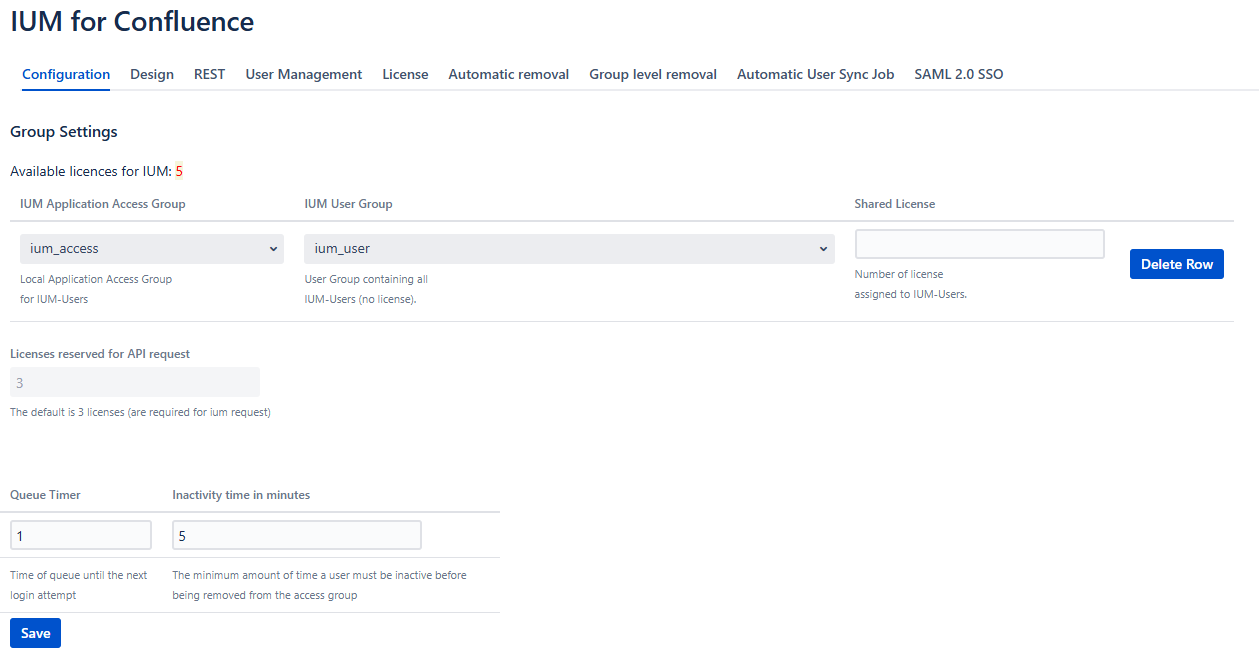Go to SAML 2.0 SSO tab
This screenshot has height=661, width=1259.
(x=958, y=74)
